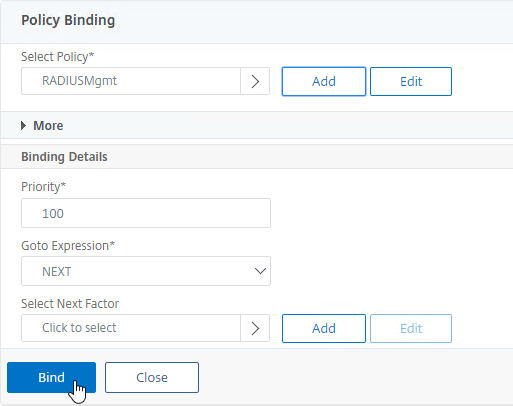Click Add next to Select Next Factor

tap(324, 328)
